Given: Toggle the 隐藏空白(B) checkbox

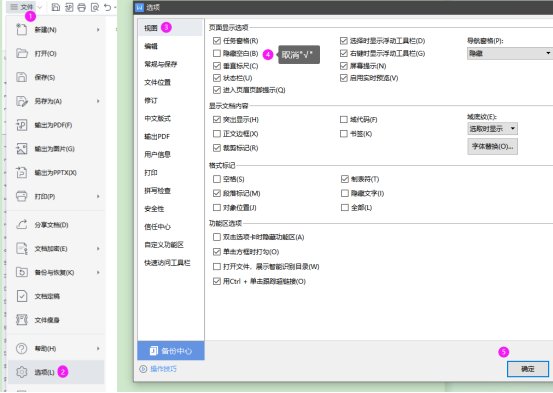Looking at the screenshot, I should (x=217, y=54).
